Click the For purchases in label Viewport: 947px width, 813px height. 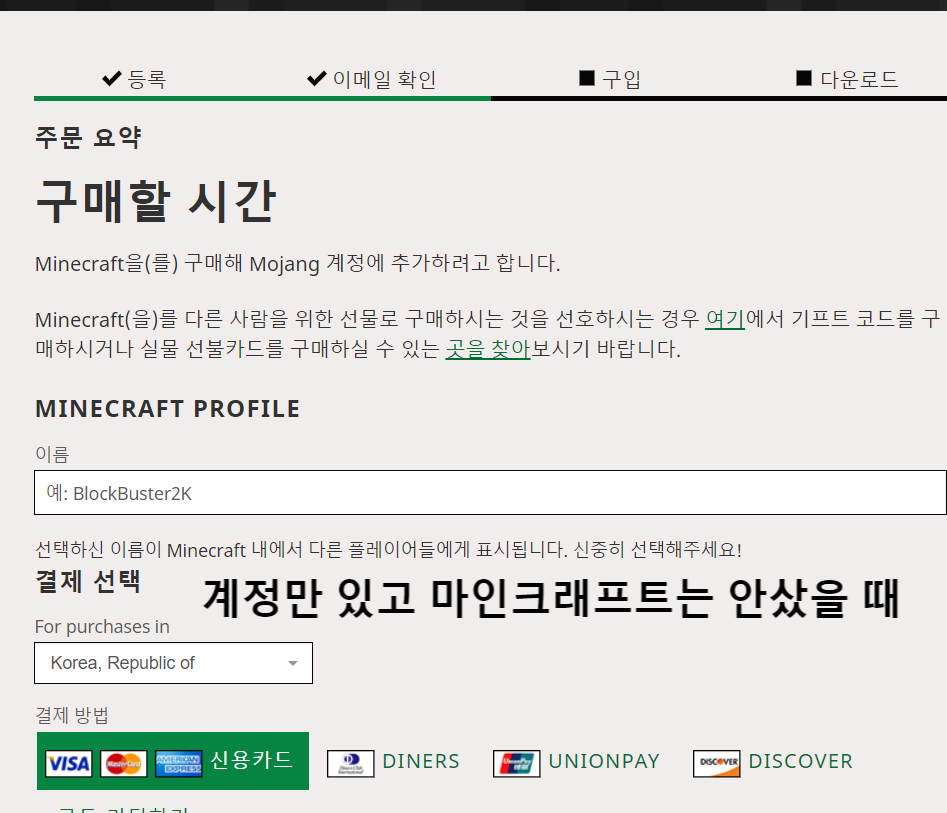click(x=102, y=627)
